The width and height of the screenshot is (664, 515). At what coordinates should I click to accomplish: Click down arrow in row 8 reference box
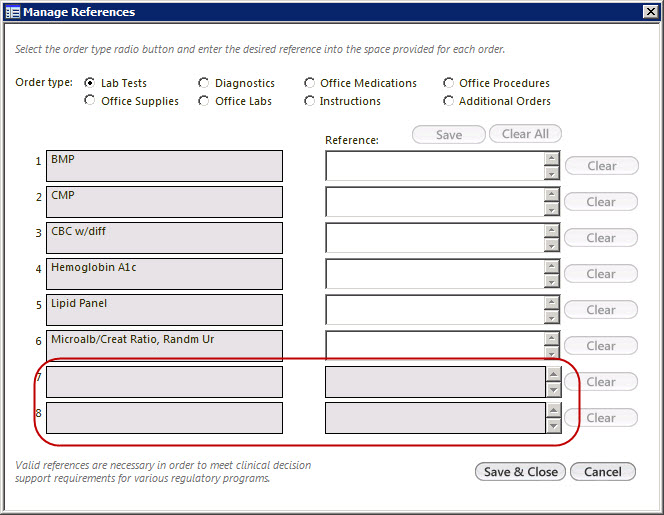(x=554, y=426)
